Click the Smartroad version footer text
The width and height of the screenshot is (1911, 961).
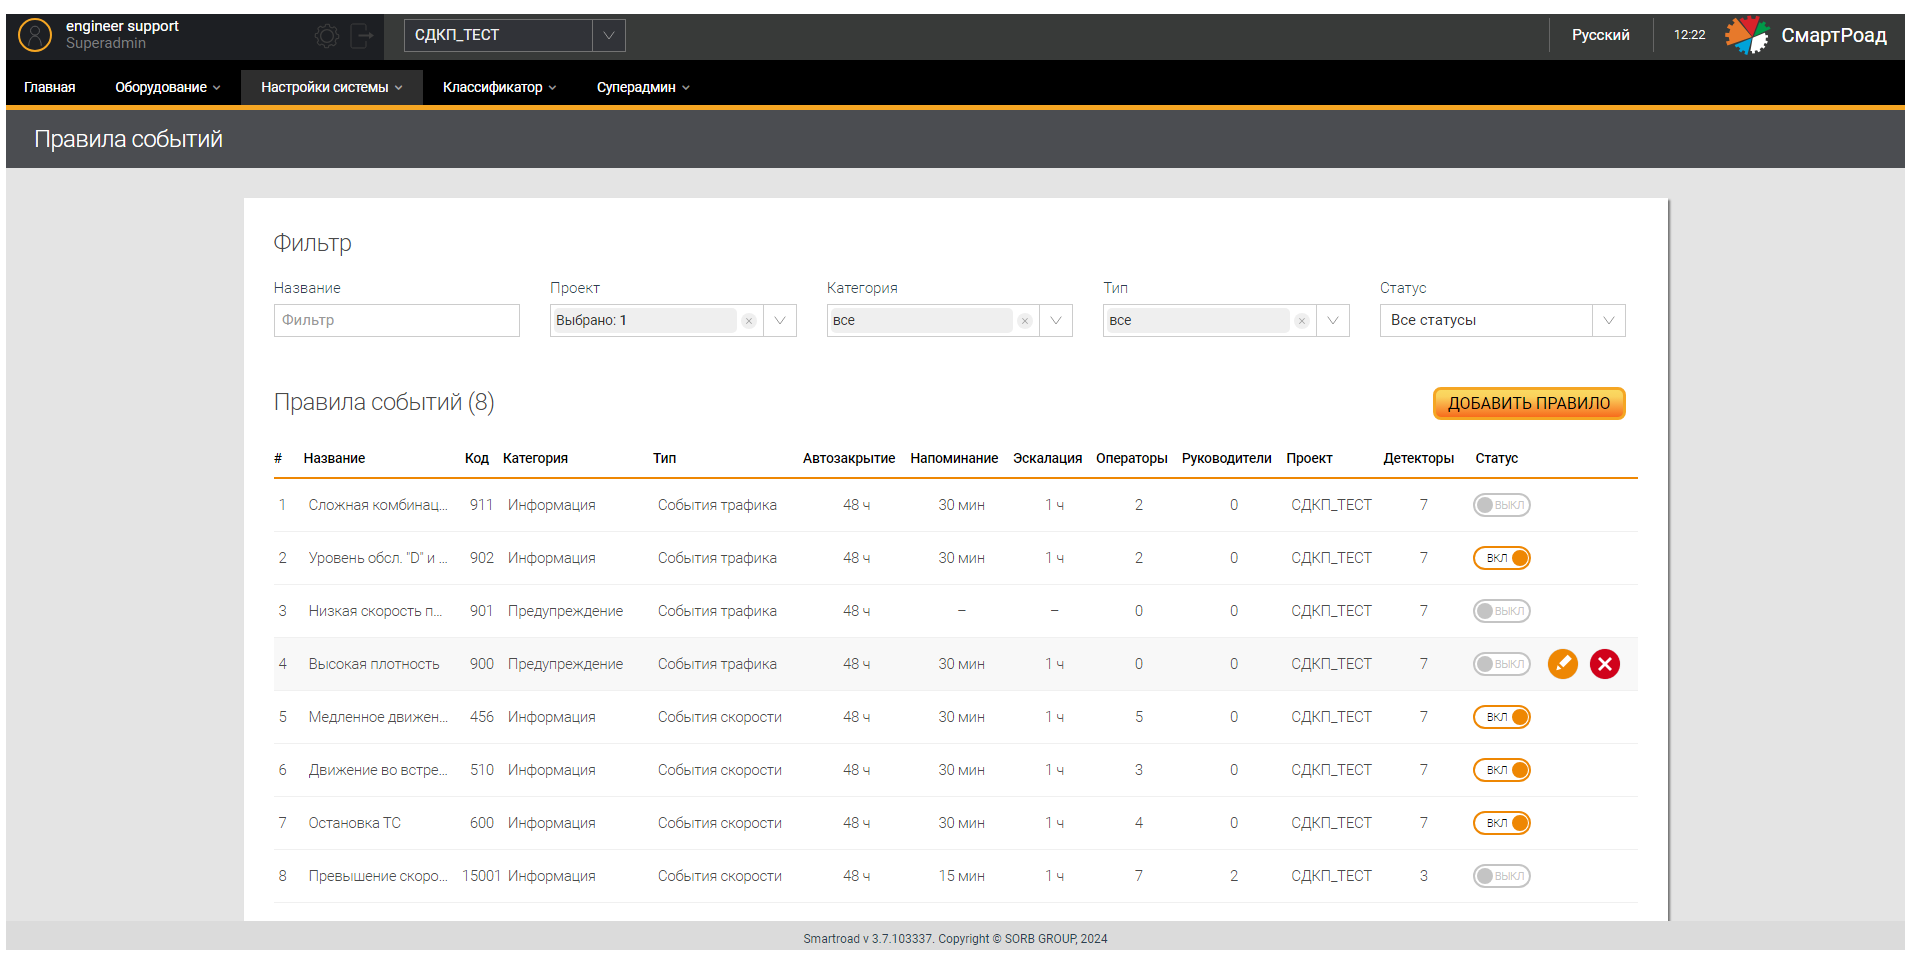[955, 939]
